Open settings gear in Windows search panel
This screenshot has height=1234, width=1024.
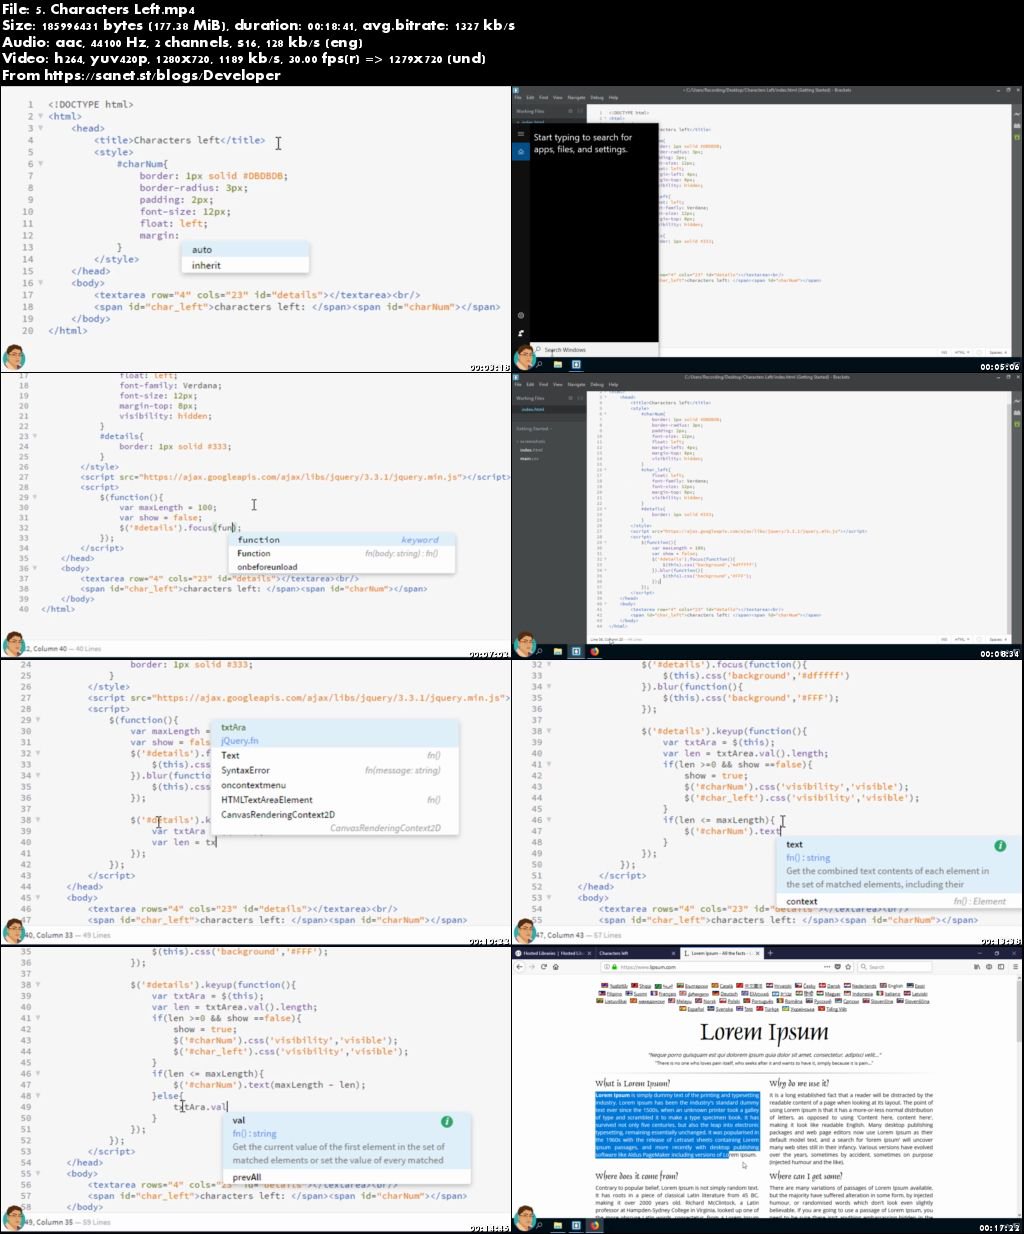point(521,316)
